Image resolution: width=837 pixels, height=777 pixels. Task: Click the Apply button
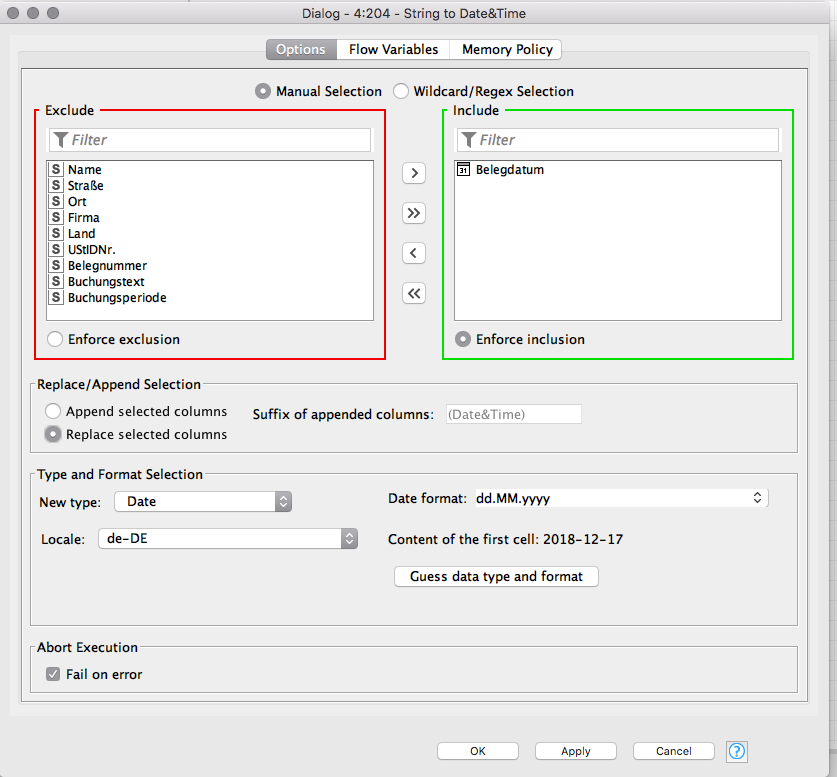pos(575,751)
